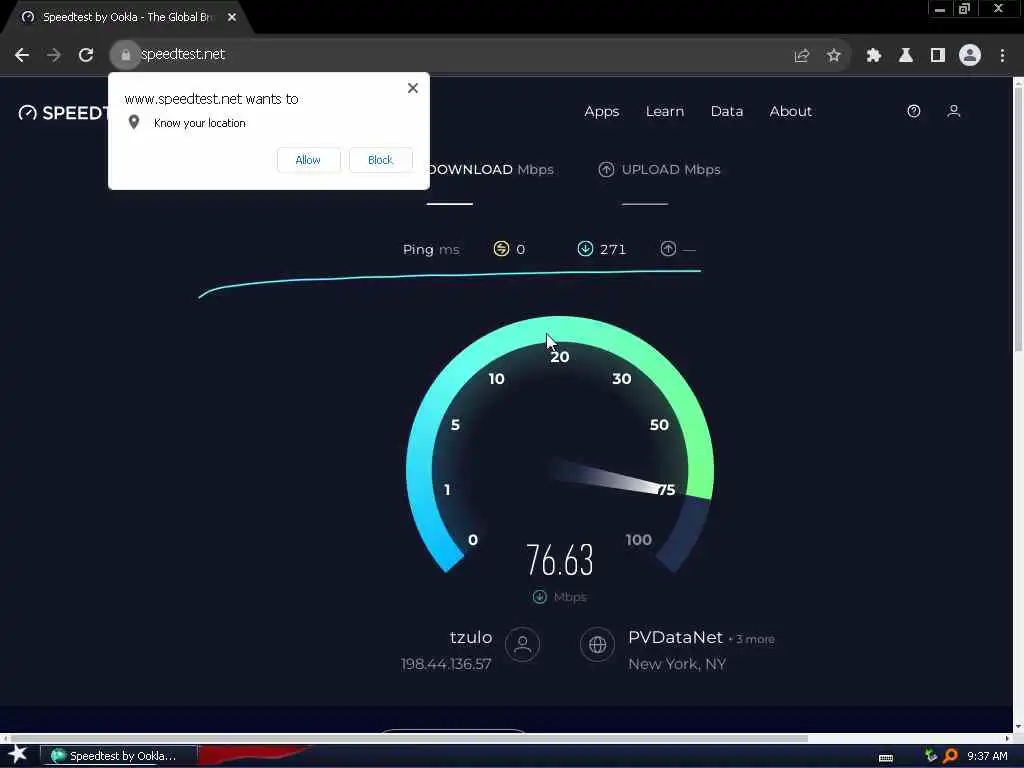Open the Chrome Labs flask icon

[x=905, y=56]
